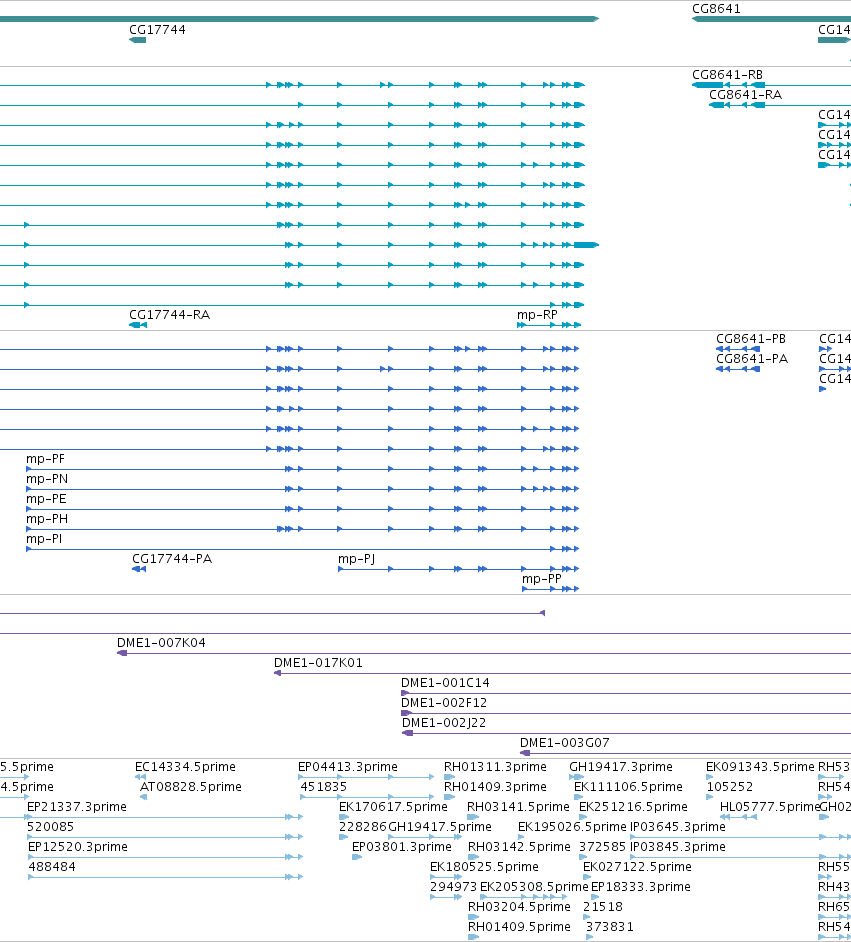Click the CG8641 gene label
Screen dimensions: 851x942
[716, 9]
